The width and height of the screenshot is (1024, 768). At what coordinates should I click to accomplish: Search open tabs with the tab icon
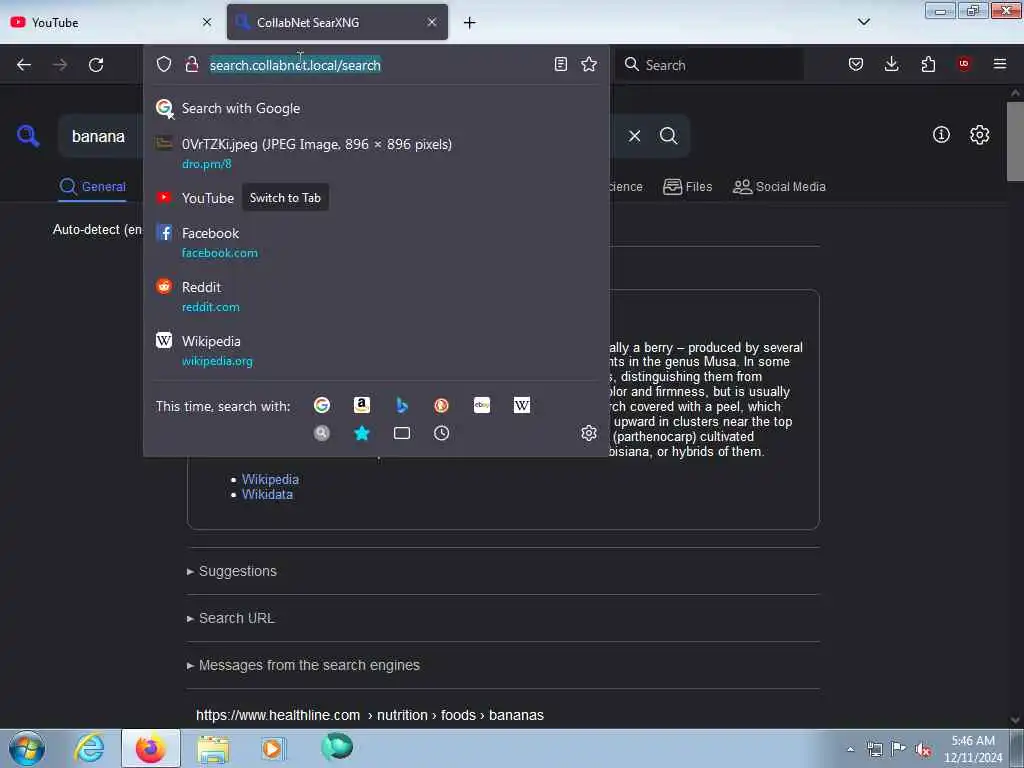(x=402, y=433)
